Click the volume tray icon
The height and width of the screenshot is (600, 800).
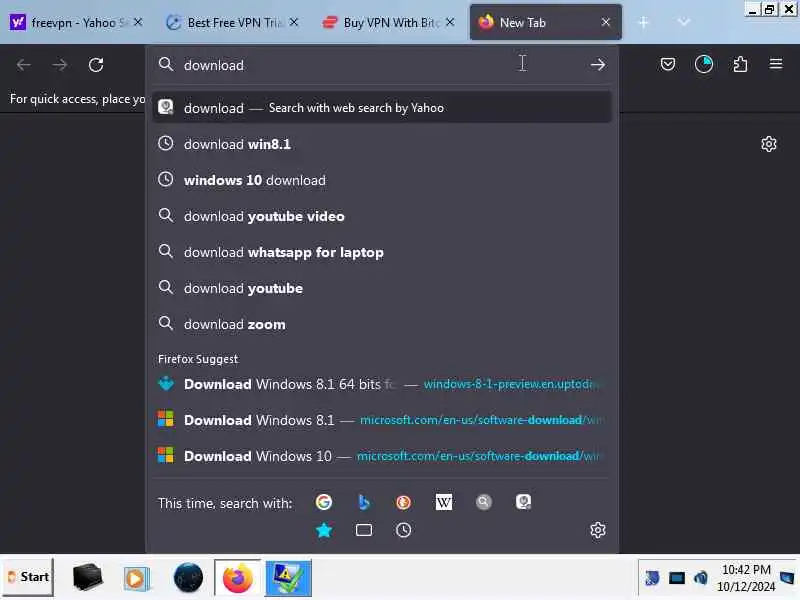tap(700, 578)
